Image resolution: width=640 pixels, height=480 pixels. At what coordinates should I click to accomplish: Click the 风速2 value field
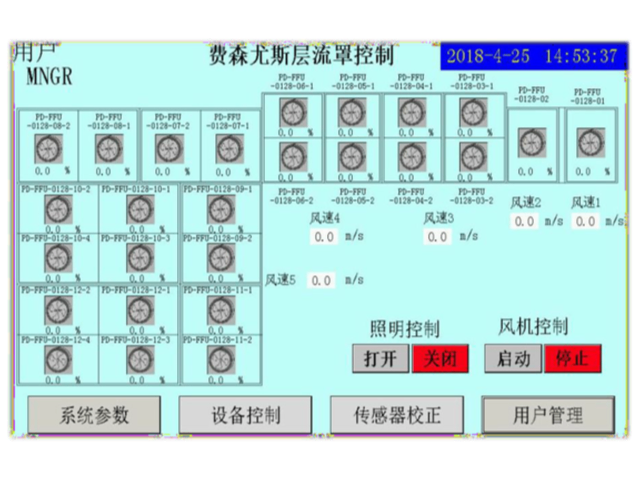524,222
